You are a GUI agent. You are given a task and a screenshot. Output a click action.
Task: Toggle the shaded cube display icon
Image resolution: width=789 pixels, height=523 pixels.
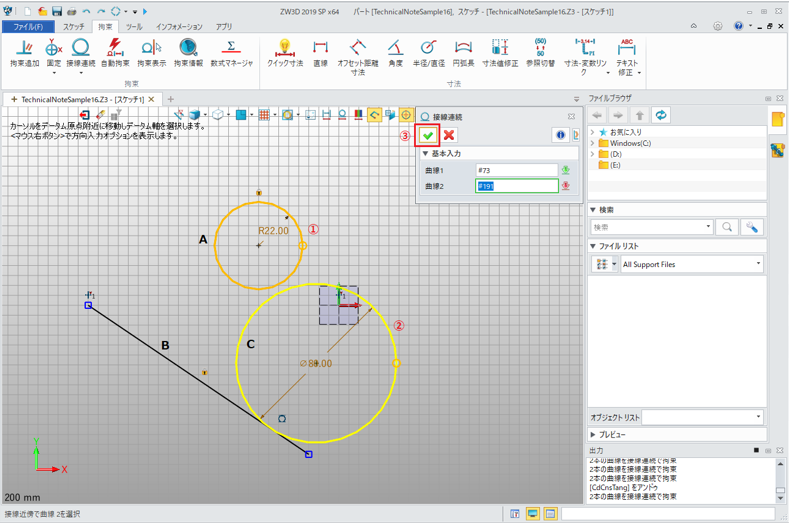tap(194, 115)
